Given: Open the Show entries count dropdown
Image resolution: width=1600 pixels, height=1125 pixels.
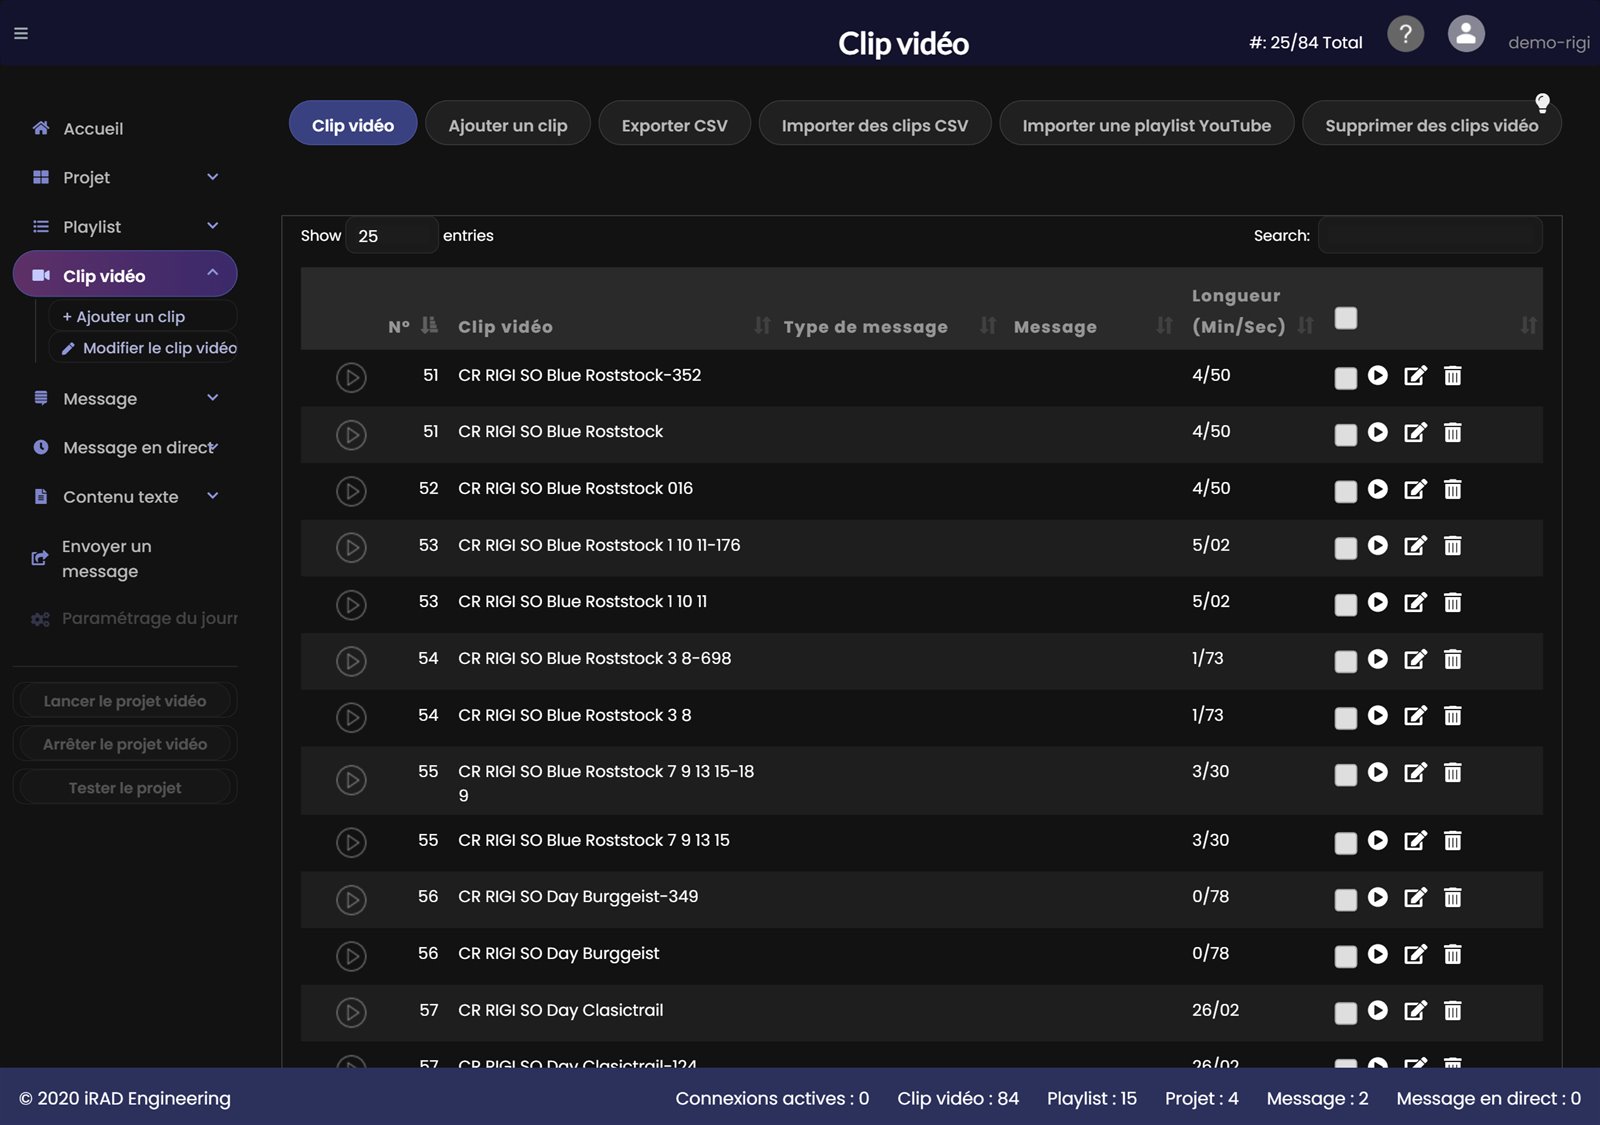Looking at the screenshot, I should [x=392, y=236].
